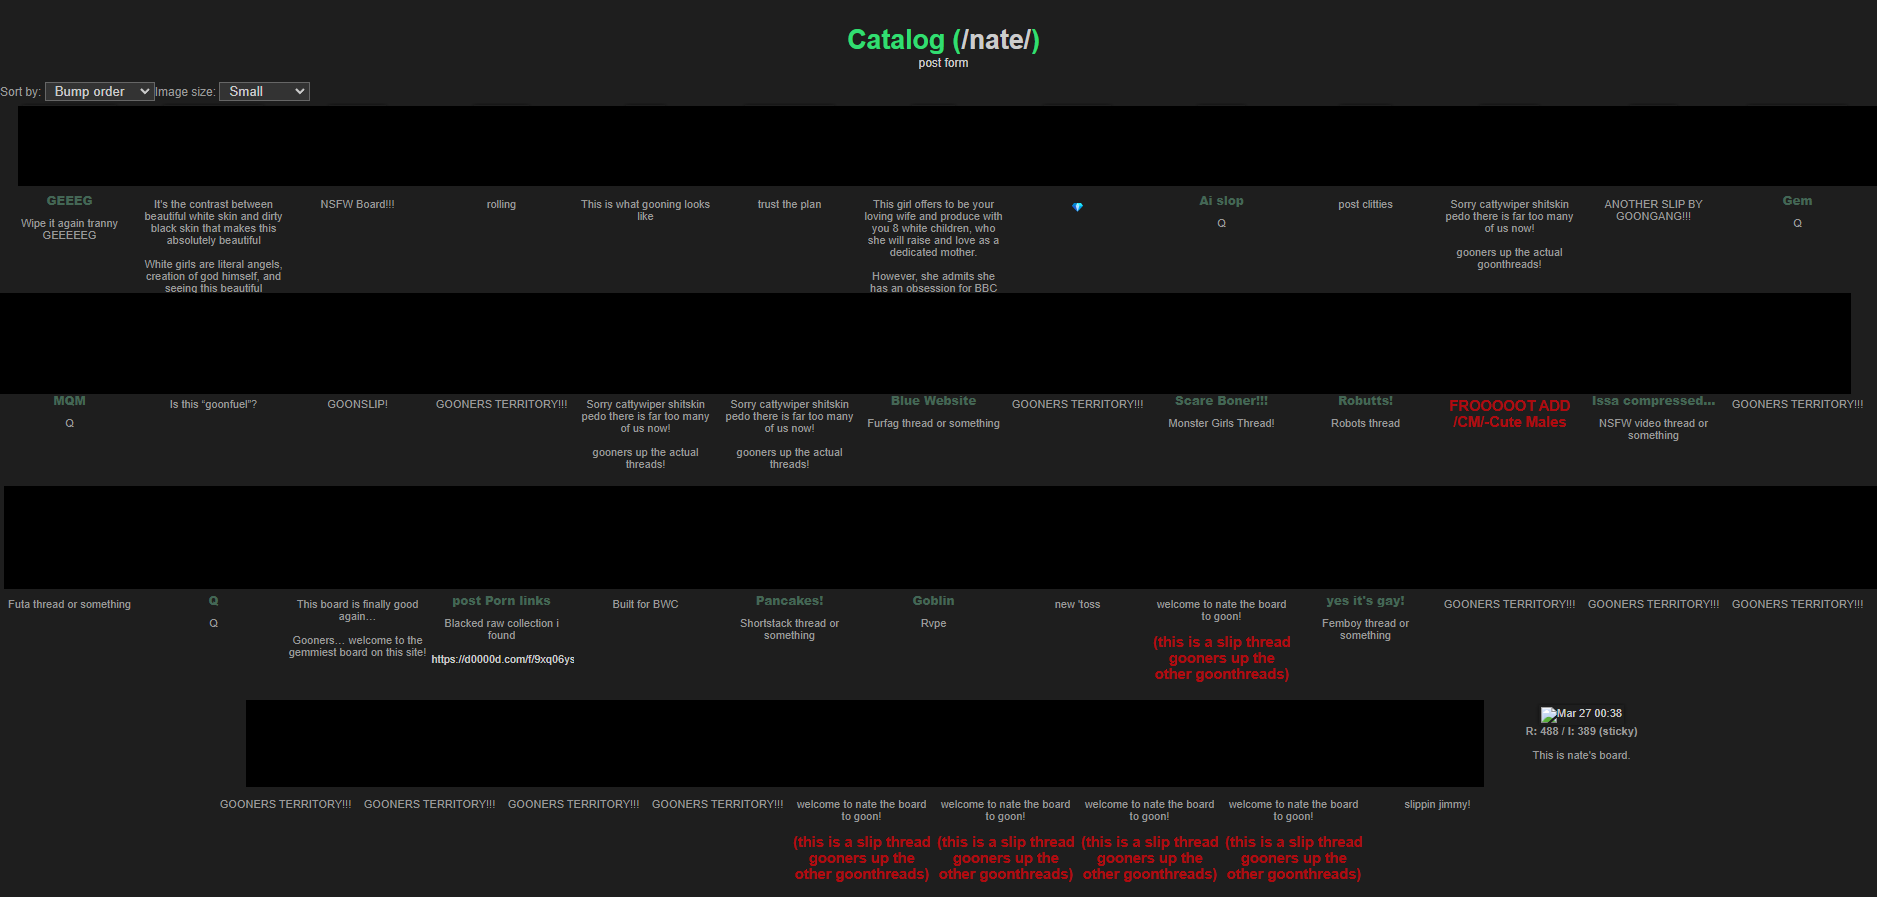Click the "Issa compressed..." thread title
The width and height of the screenshot is (1877, 897).
tap(1653, 401)
